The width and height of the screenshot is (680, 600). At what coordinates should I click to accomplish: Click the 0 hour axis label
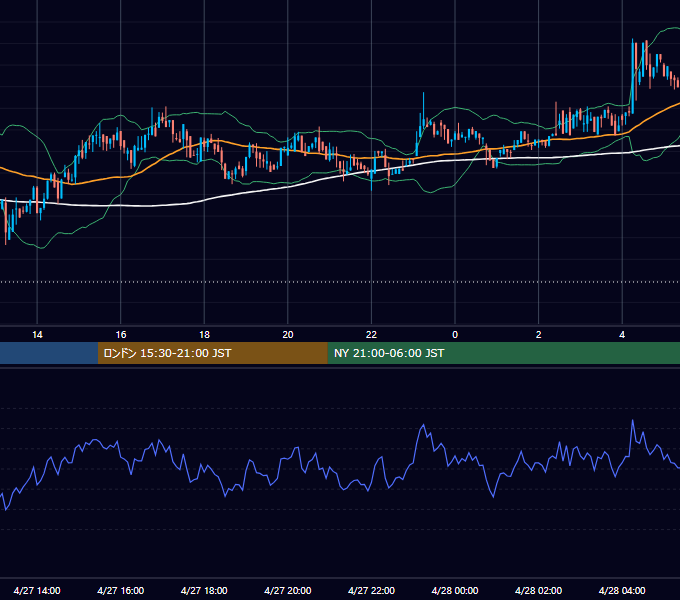click(x=455, y=335)
